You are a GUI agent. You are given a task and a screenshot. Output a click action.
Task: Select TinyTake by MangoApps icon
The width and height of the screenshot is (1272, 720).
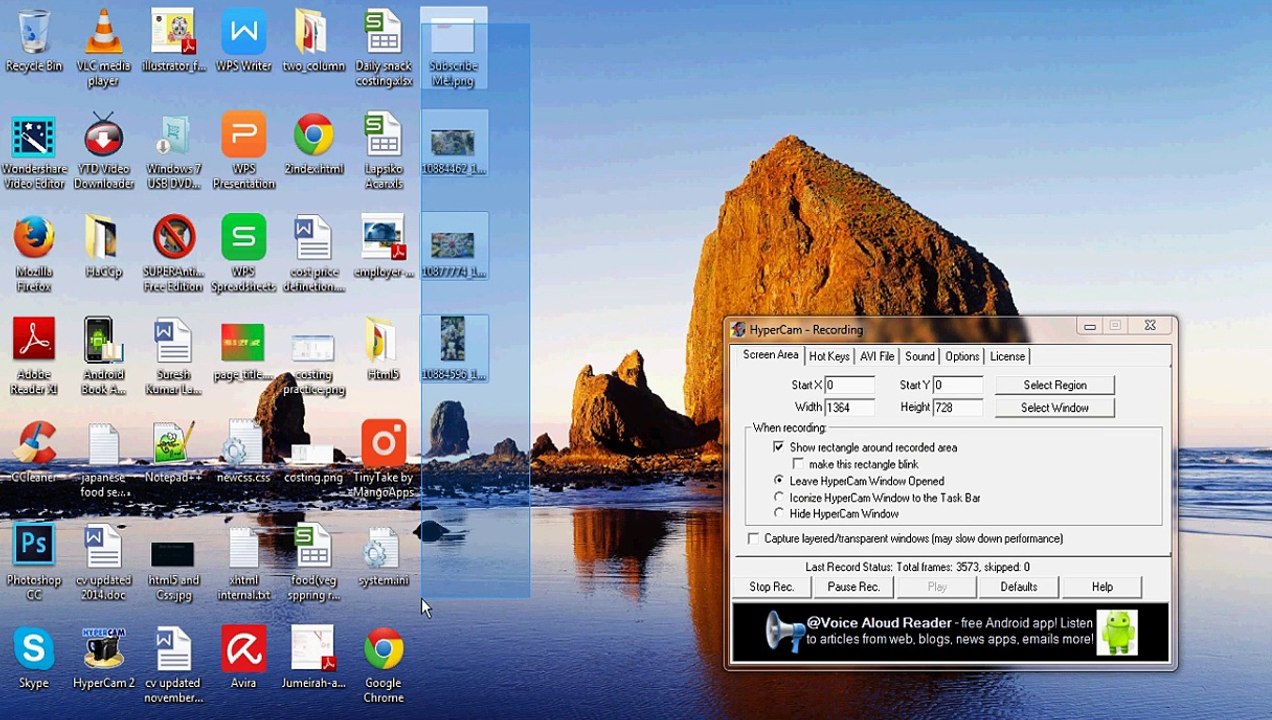[383, 459]
